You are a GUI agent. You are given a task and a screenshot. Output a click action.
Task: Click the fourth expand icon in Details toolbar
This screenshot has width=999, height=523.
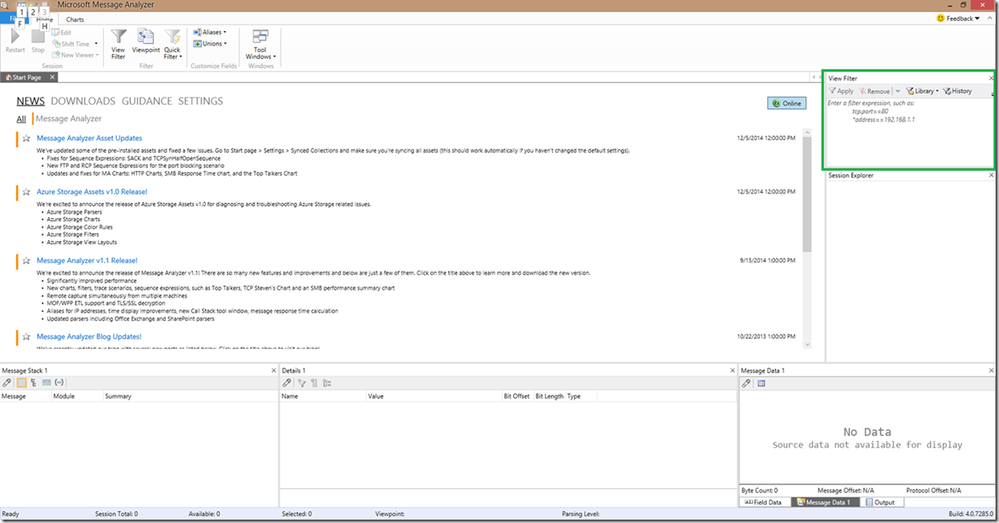pyautogui.click(x=327, y=383)
